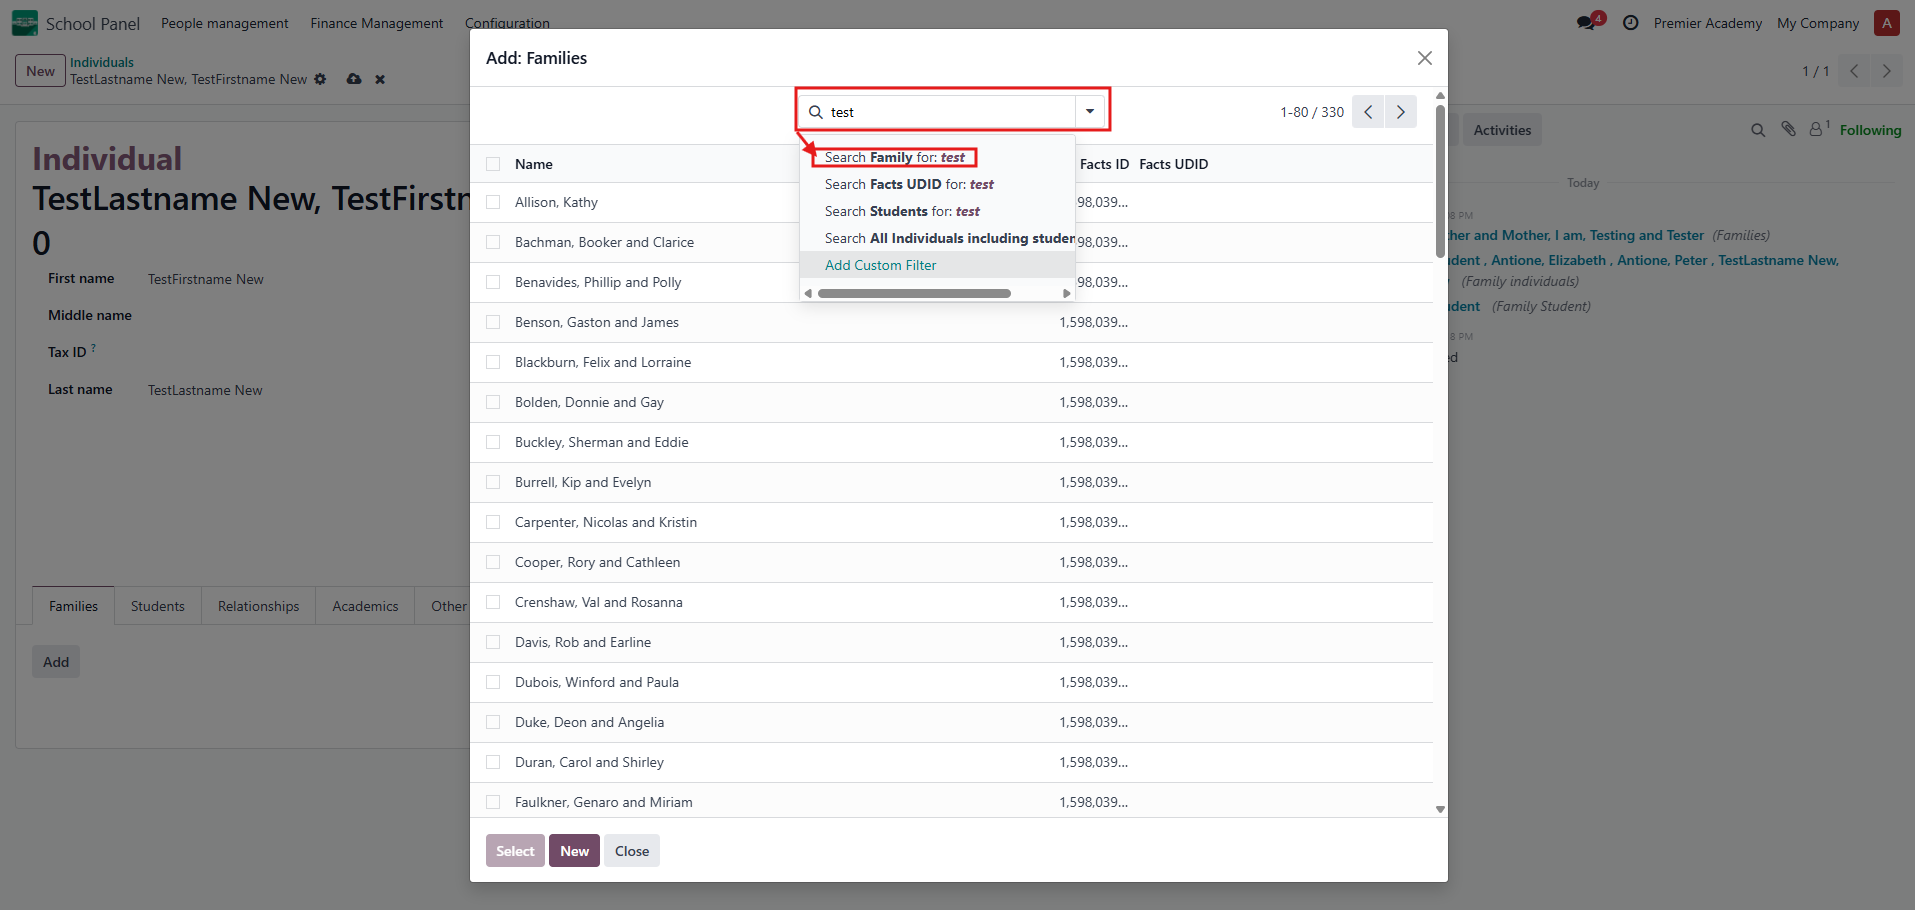Go to next page in Families dialog

[1401, 112]
